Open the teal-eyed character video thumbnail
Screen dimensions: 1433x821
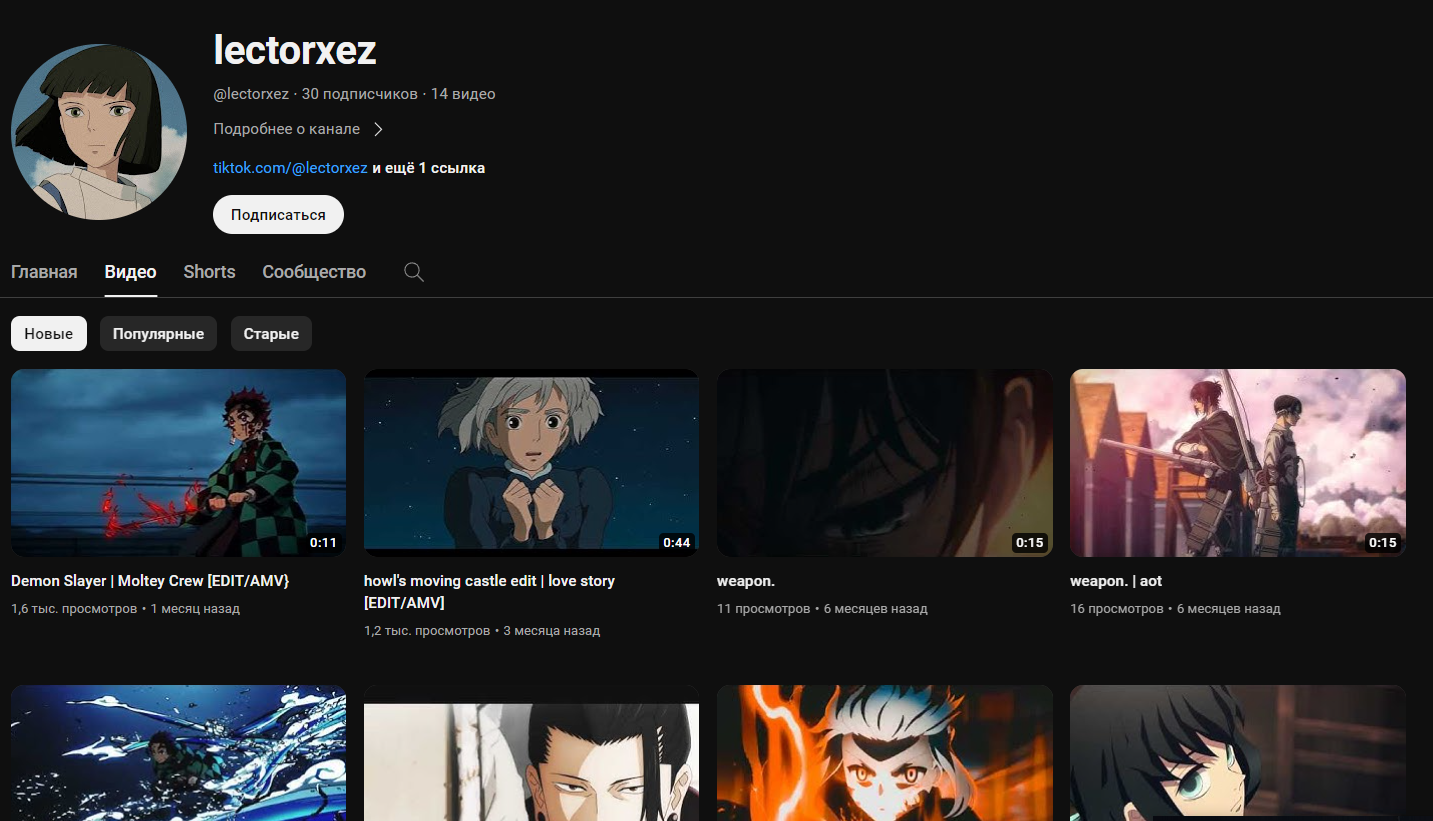(1238, 753)
